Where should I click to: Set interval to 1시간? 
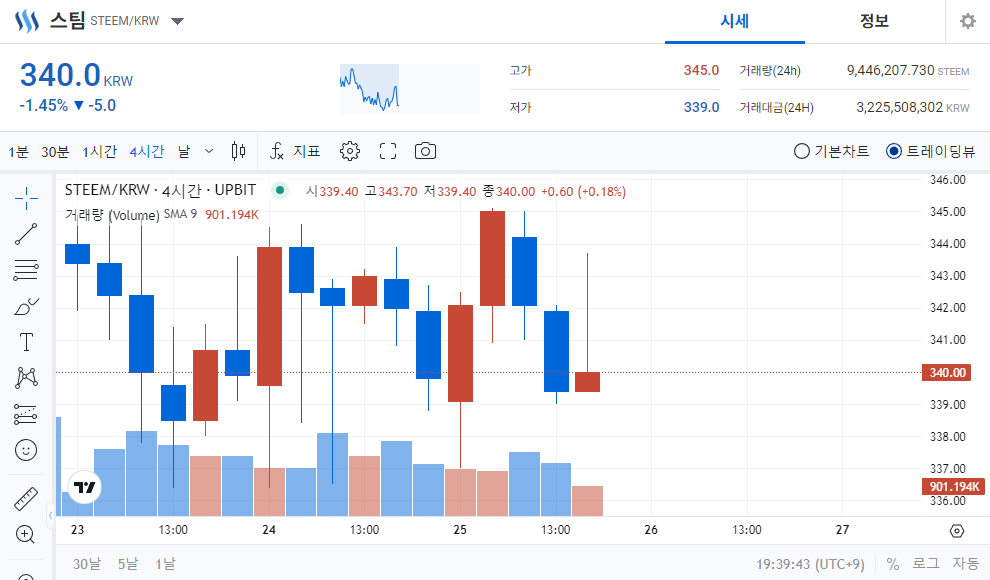[99, 151]
